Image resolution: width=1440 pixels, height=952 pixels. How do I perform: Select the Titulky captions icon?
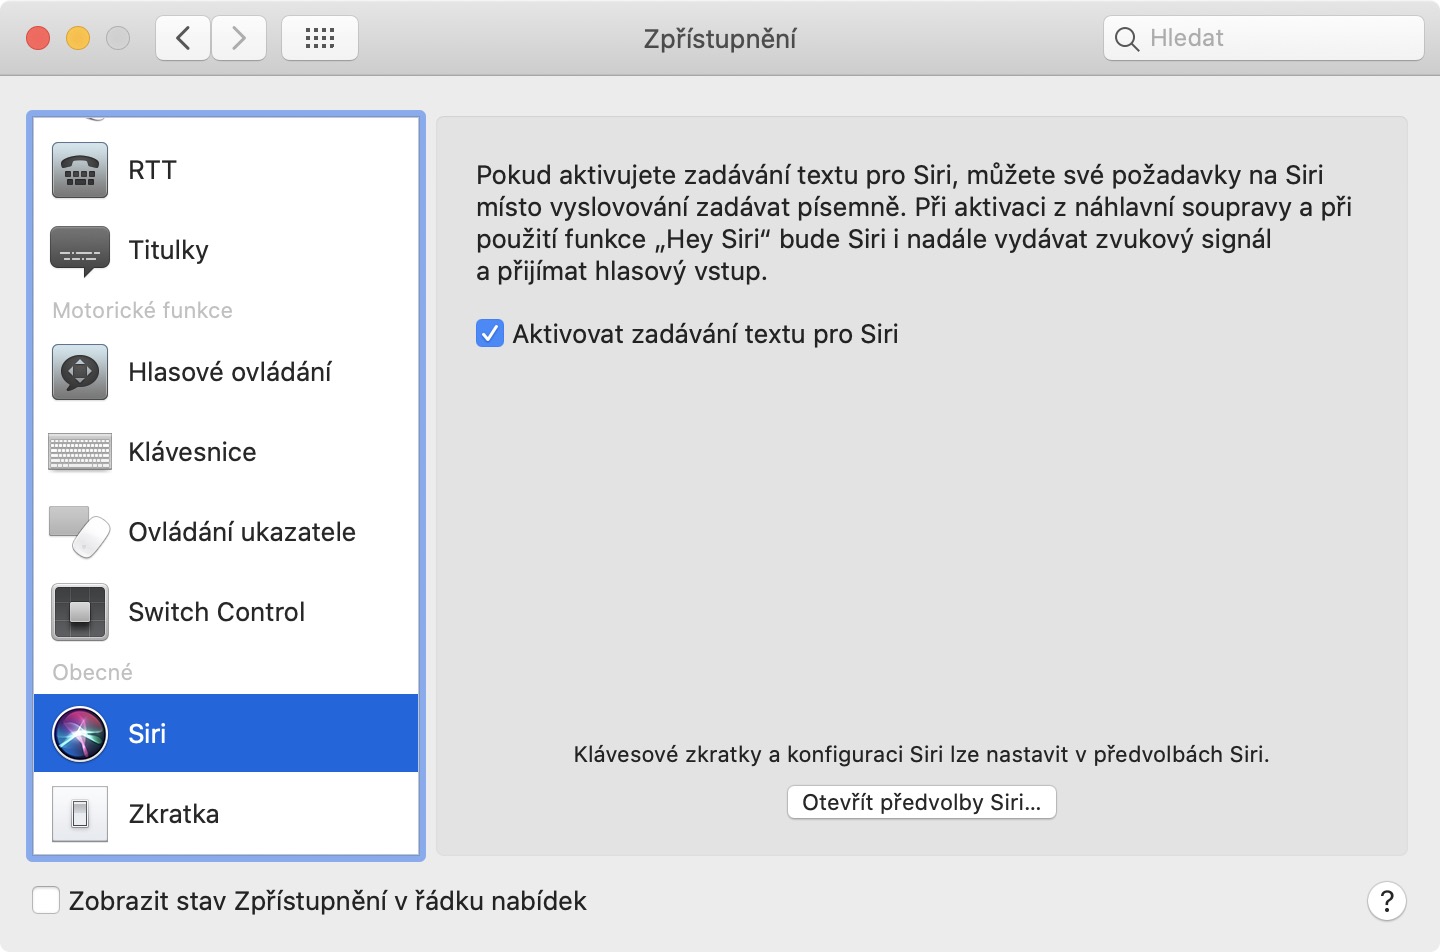[x=80, y=250]
